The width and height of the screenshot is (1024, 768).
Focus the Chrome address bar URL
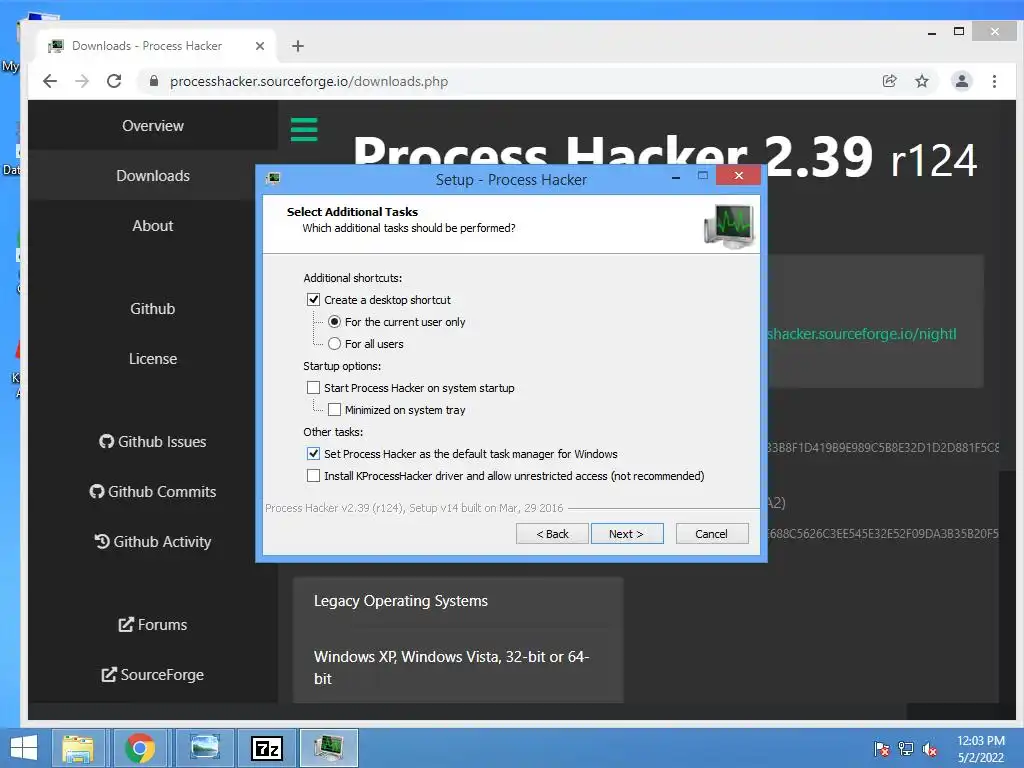point(309,82)
